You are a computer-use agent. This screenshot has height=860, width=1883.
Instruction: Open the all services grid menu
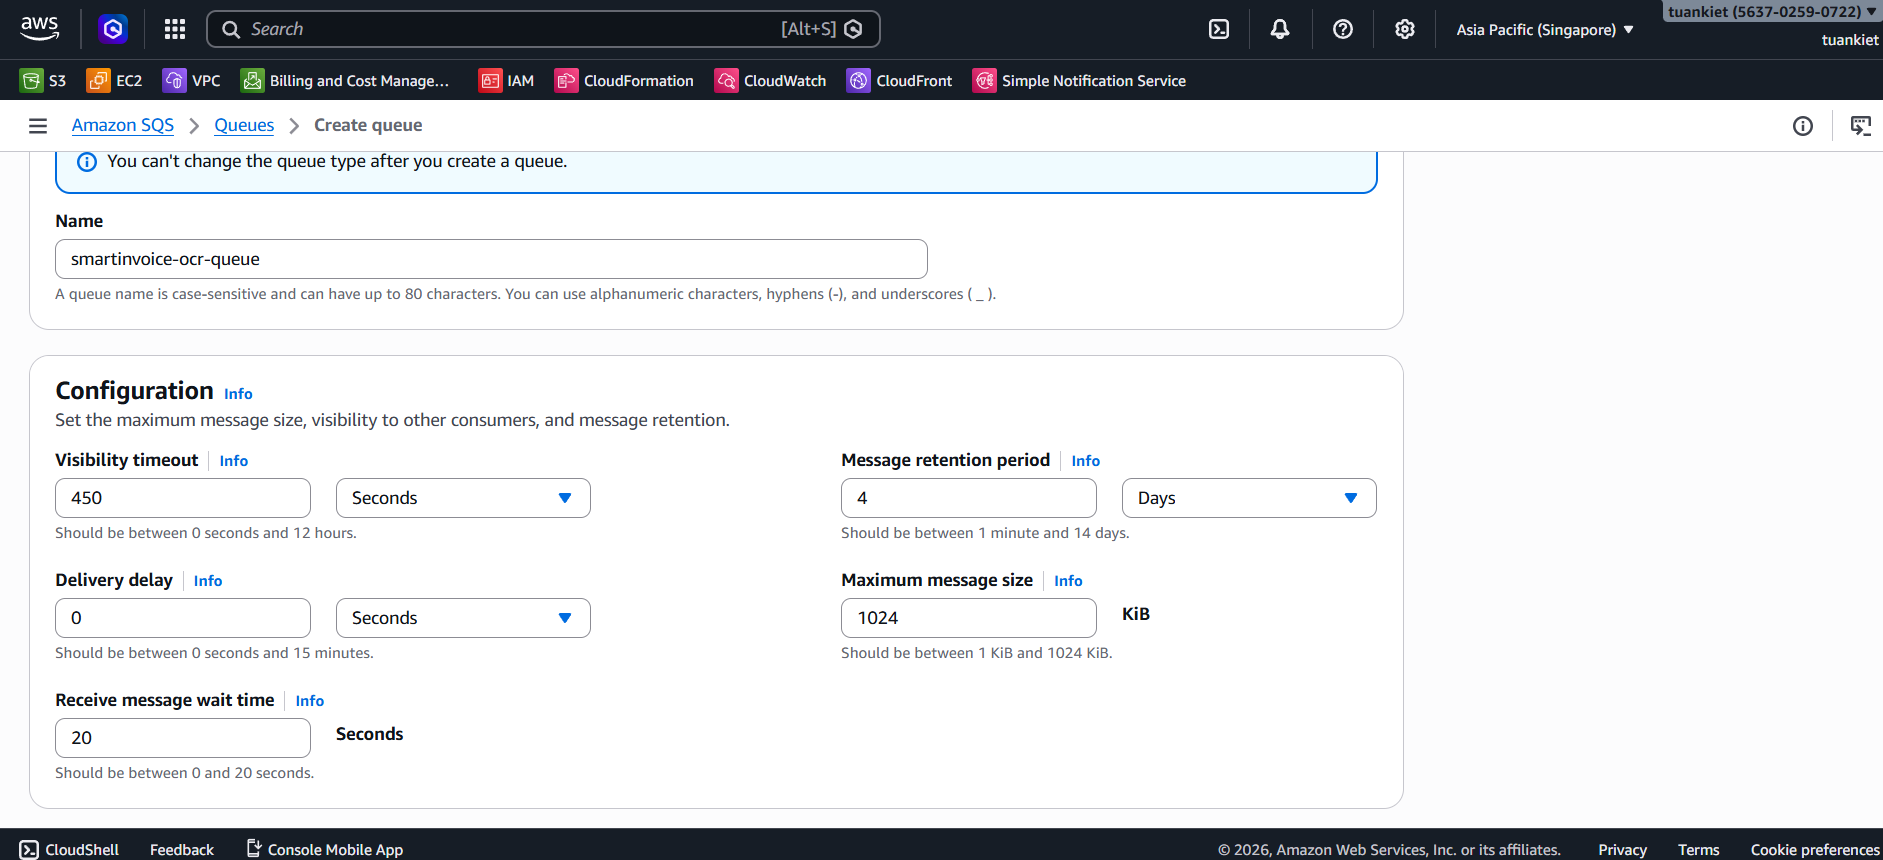click(x=175, y=29)
